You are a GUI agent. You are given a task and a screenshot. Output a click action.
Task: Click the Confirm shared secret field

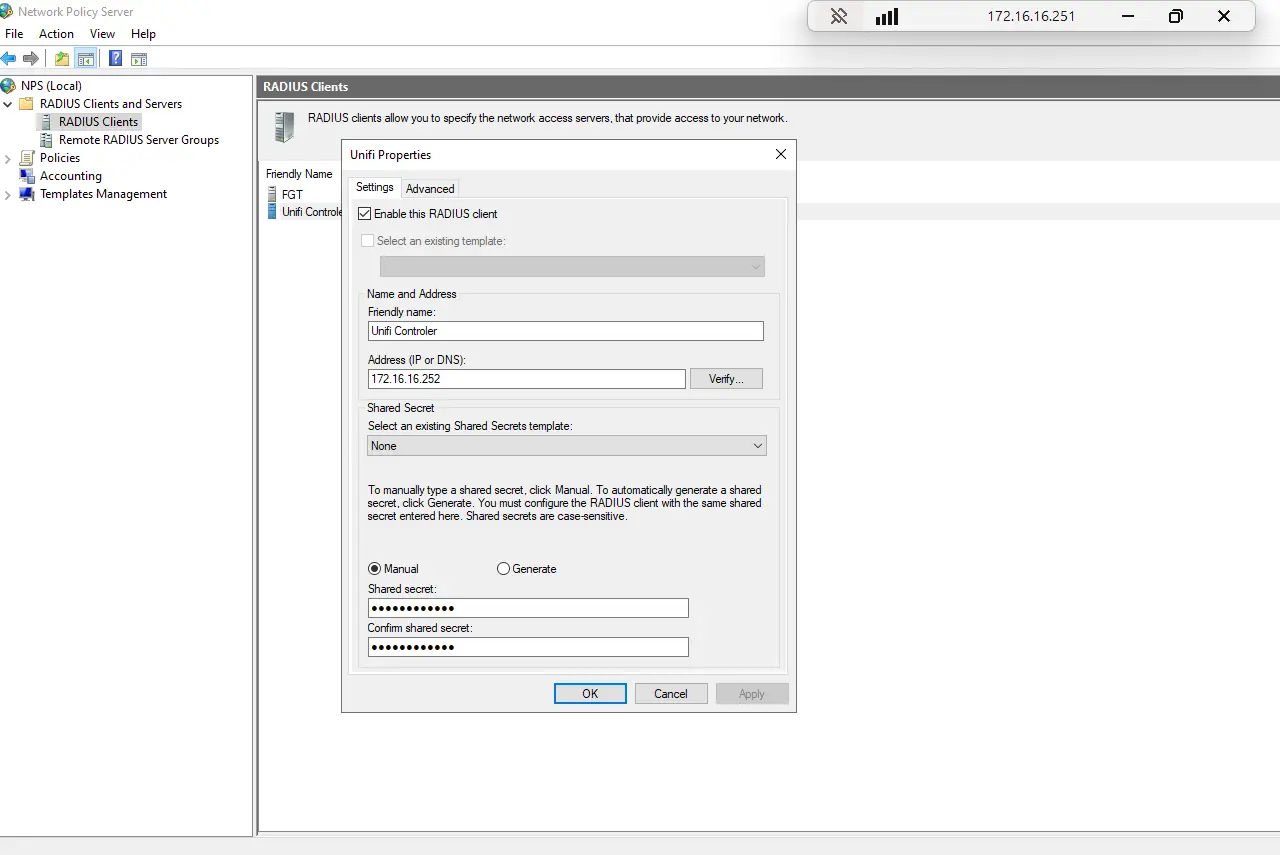click(528, 647)
